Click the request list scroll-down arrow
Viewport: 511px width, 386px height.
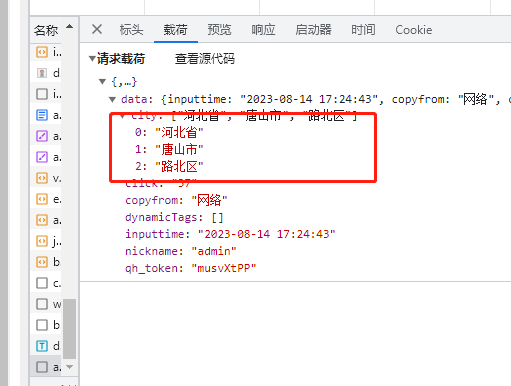coord(70,367)
